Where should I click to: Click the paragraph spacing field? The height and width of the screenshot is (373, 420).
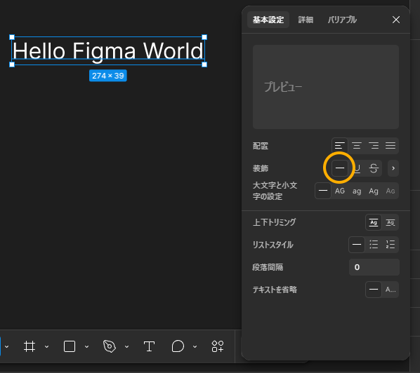click(374, 267)
